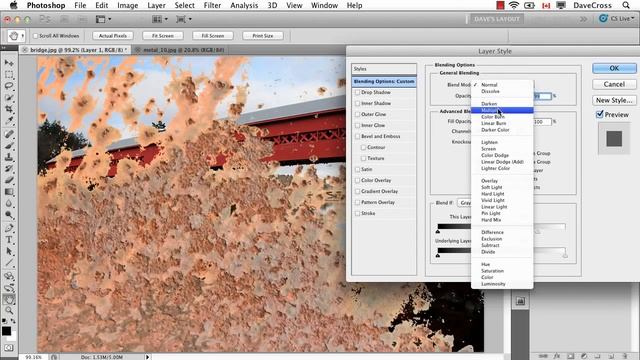Select the Pen tool
This screenshot has width=640, height=360.
(x=9, y=228)
